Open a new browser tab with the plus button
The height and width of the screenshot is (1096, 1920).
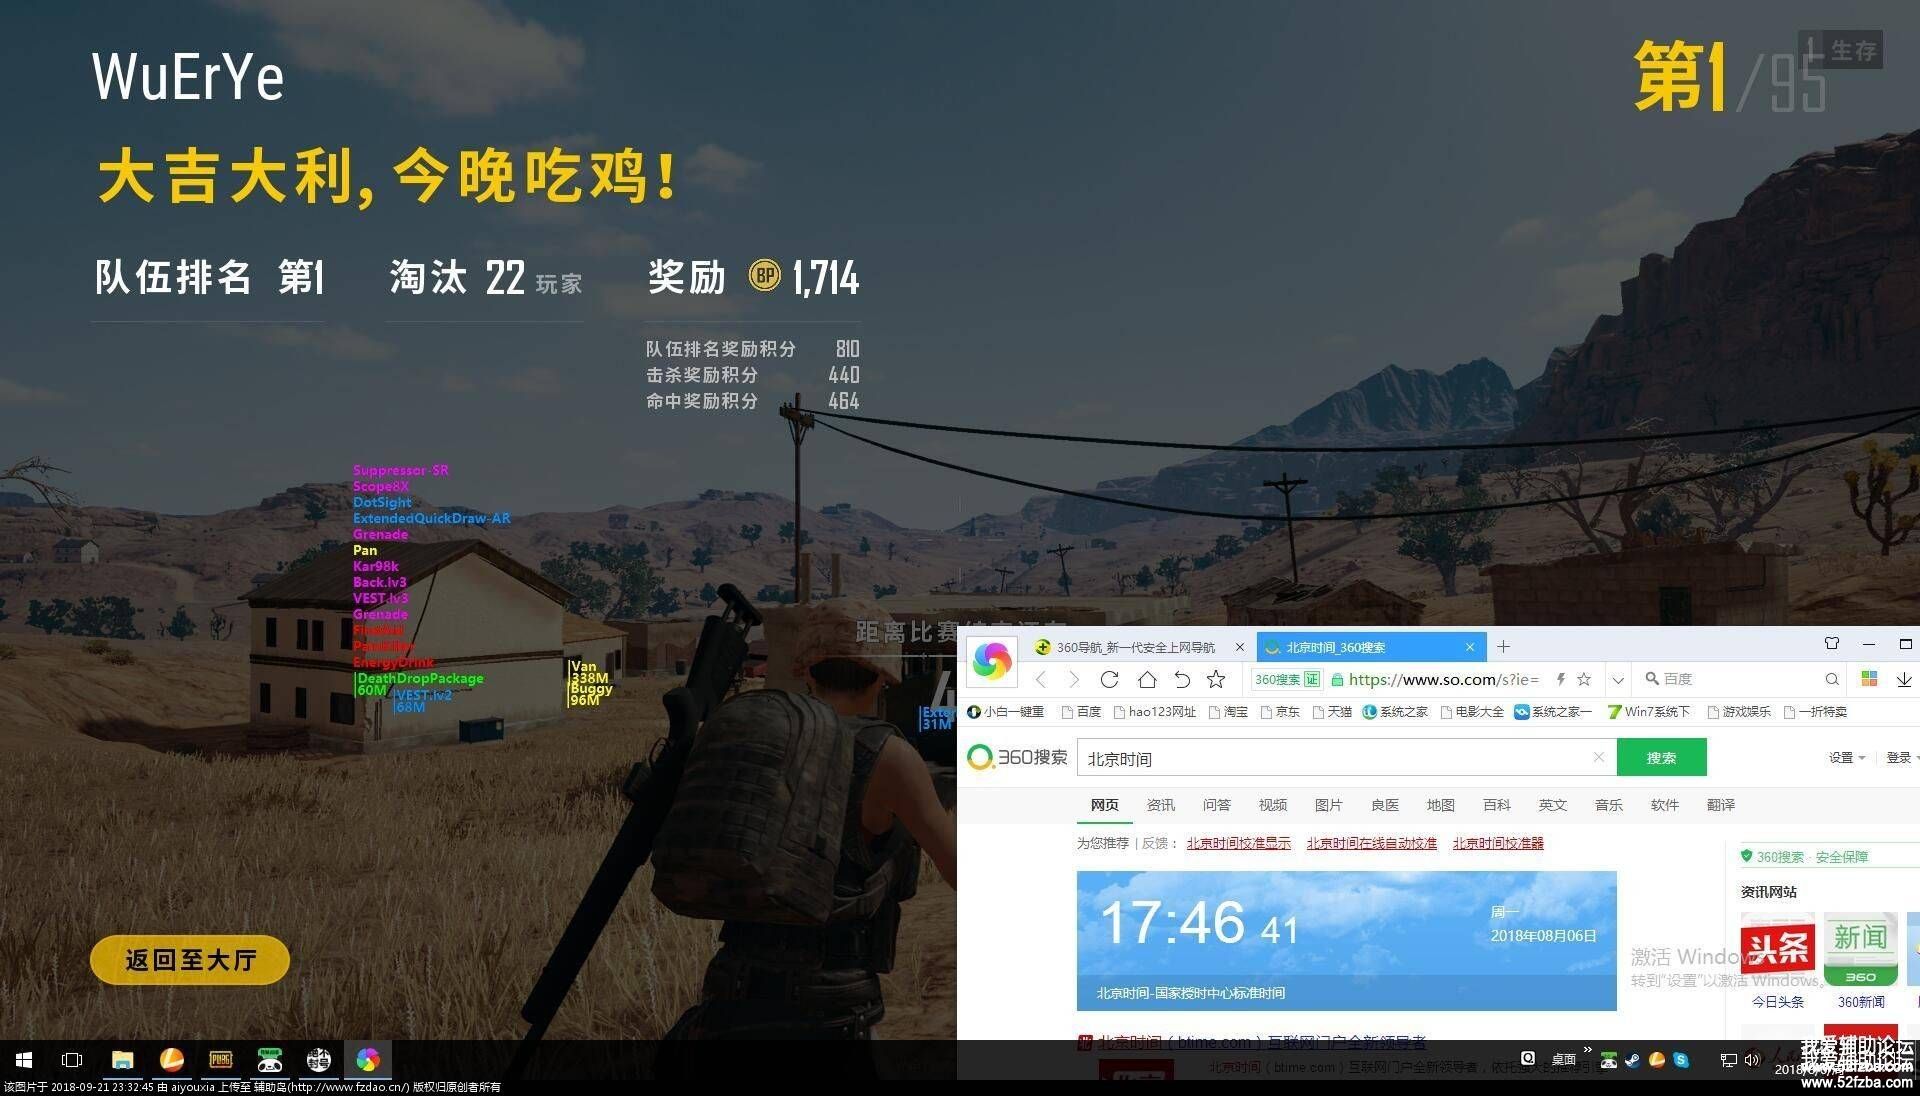[x=1503, y=647]
